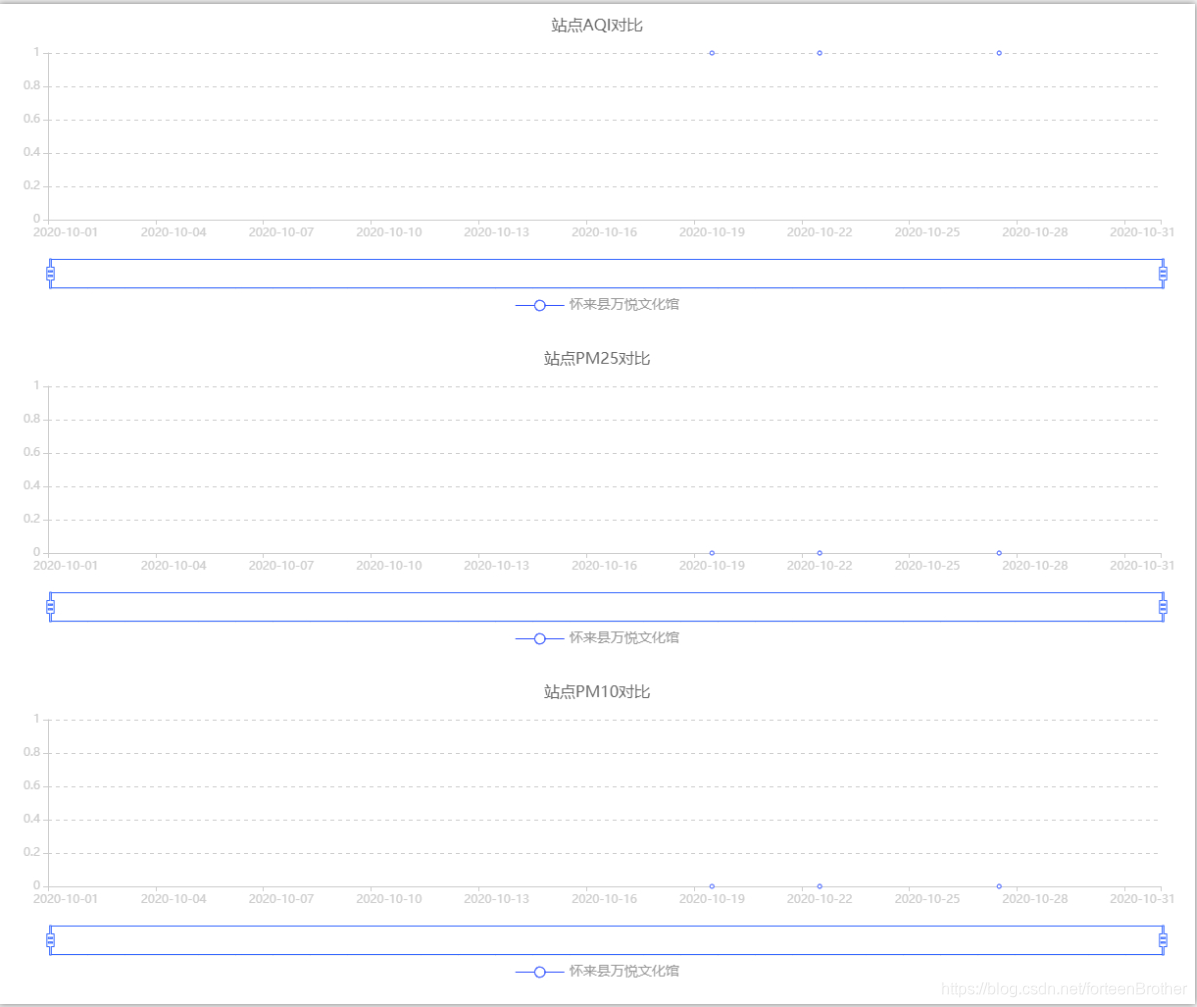This screenshot has height=1007, width=1197.
Task: Select the data point near 2020-10-27 on AQI chart
Action: 998,53
